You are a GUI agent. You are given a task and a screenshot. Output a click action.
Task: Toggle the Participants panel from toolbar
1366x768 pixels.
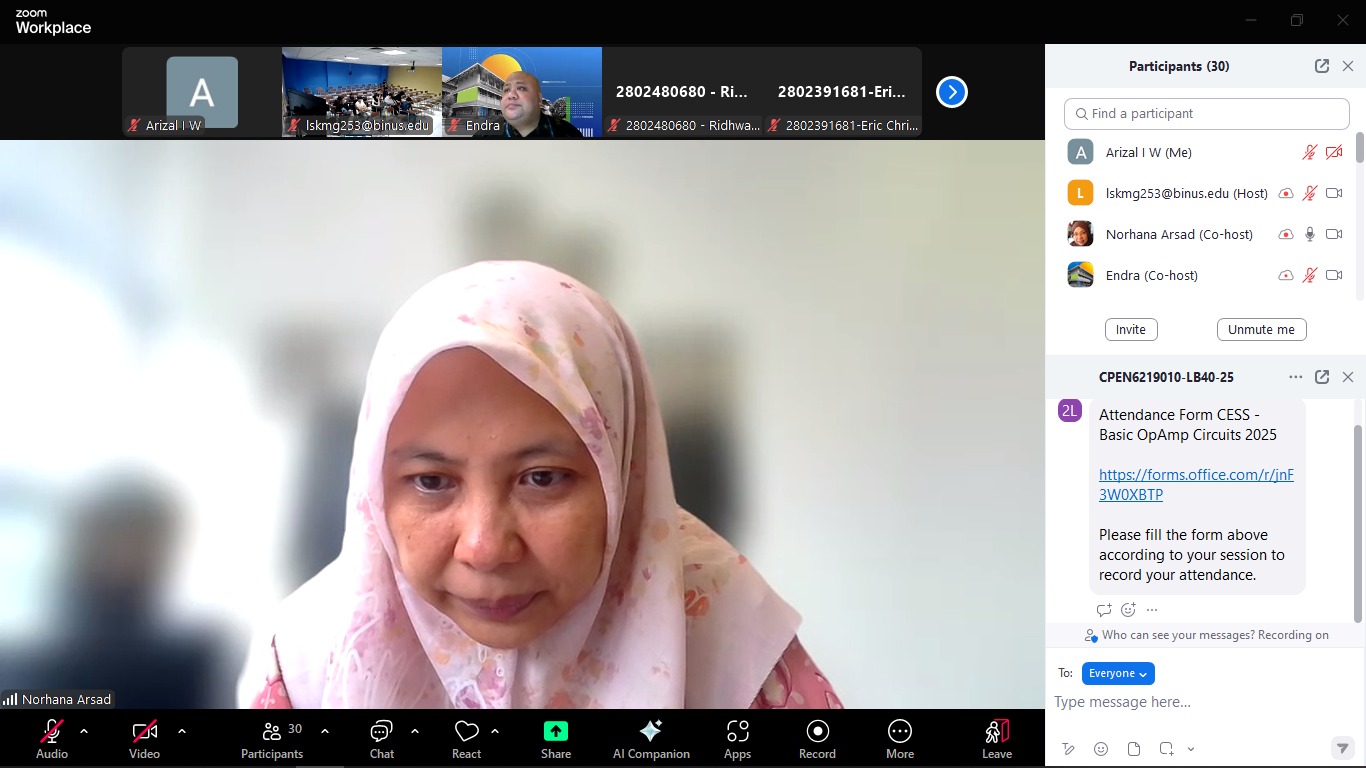272,739
